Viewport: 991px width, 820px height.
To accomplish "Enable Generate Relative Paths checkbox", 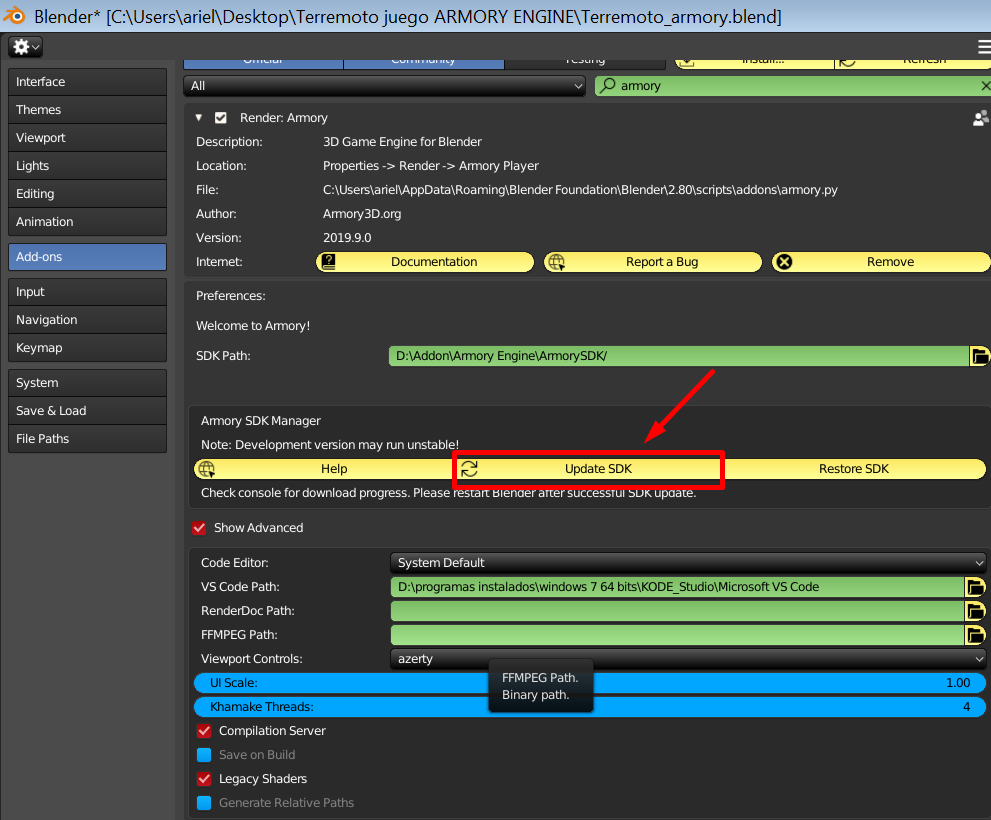I will tap(204, 803).
